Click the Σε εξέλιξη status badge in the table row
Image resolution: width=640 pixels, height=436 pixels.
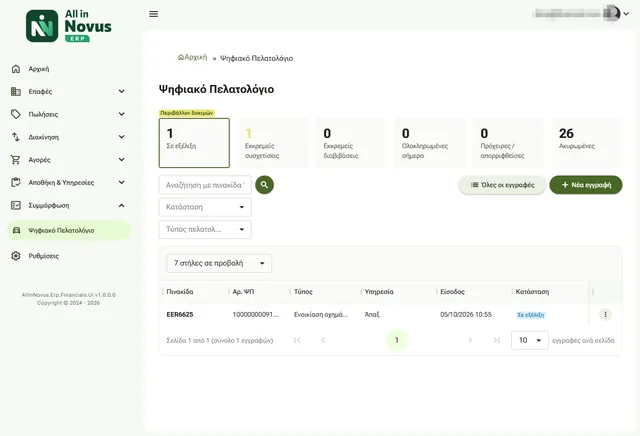(530, 315)
